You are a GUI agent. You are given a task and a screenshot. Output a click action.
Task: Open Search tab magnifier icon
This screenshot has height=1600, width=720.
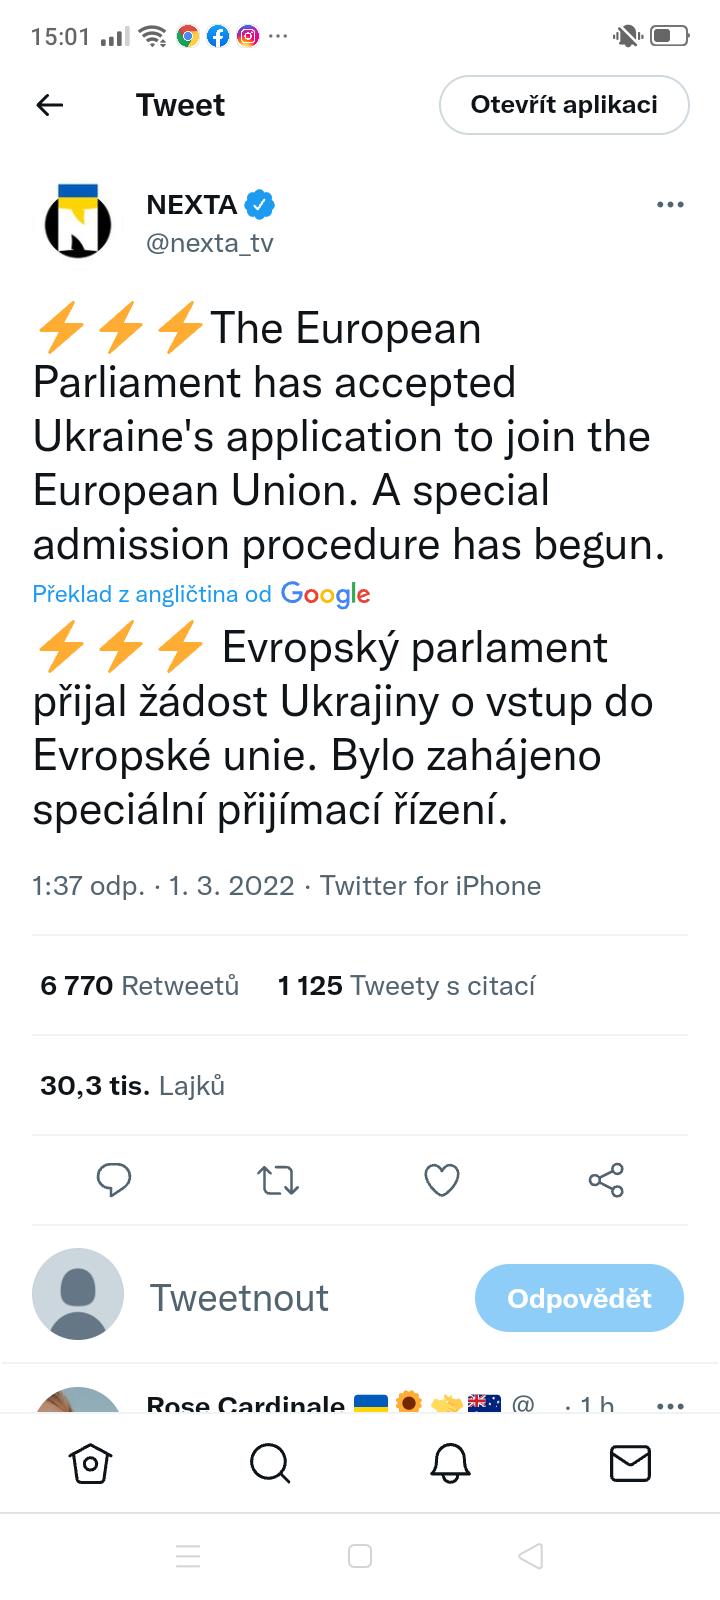point(270,1464)
